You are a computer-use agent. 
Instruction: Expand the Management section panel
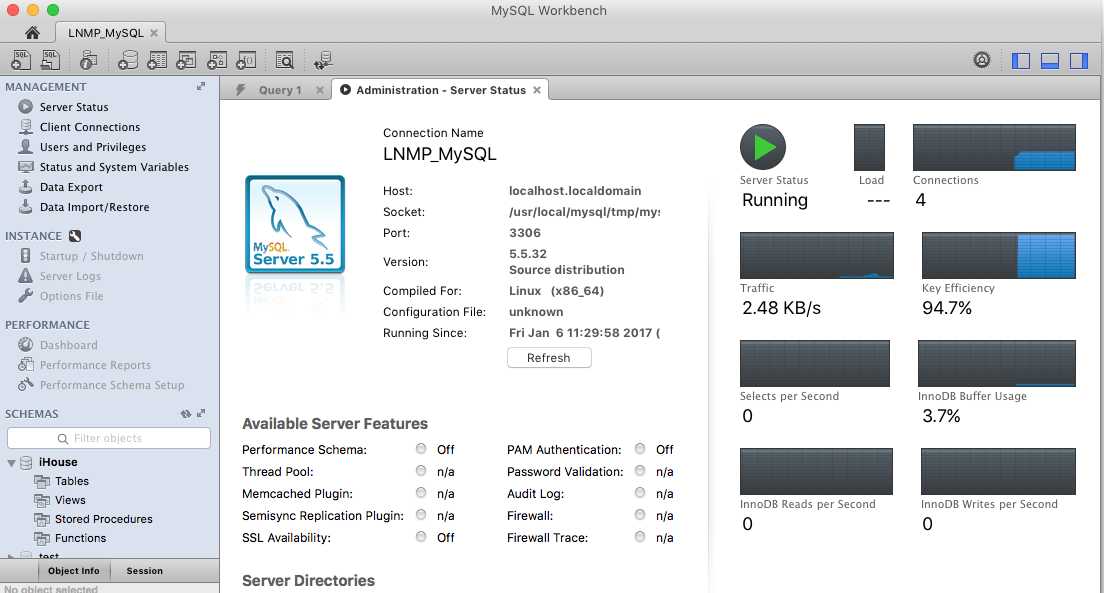tap(201, 86)
